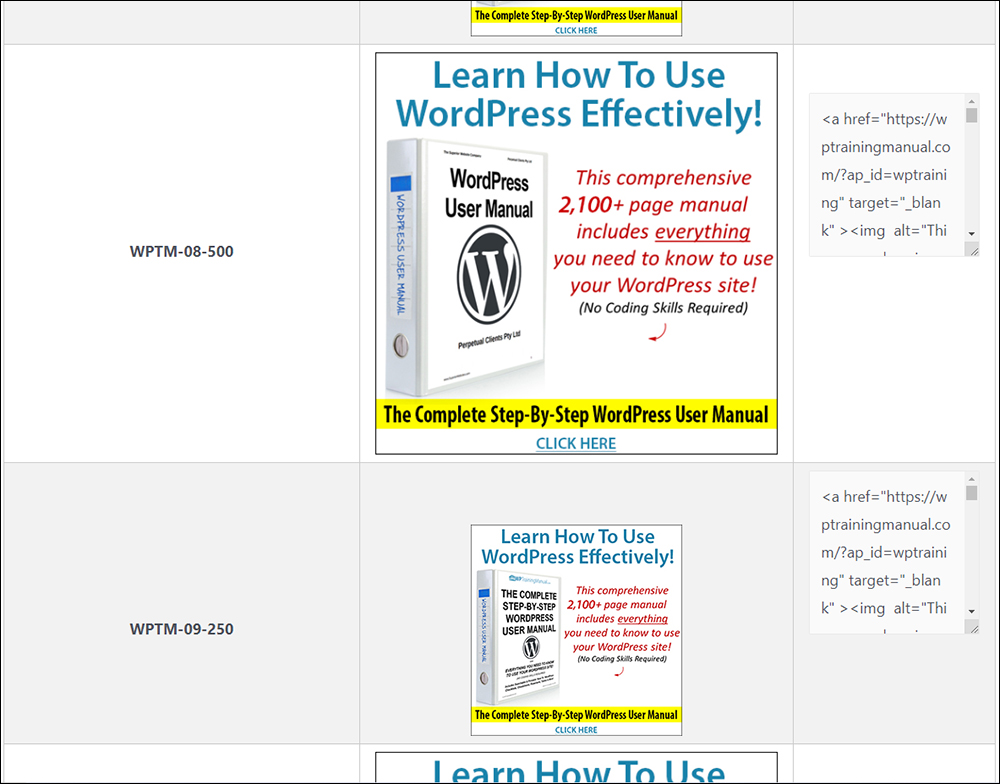Click the WPTM-08-500 banner name
The image size is (1000, 784).
pyautogui.click(x=182, y=251)
